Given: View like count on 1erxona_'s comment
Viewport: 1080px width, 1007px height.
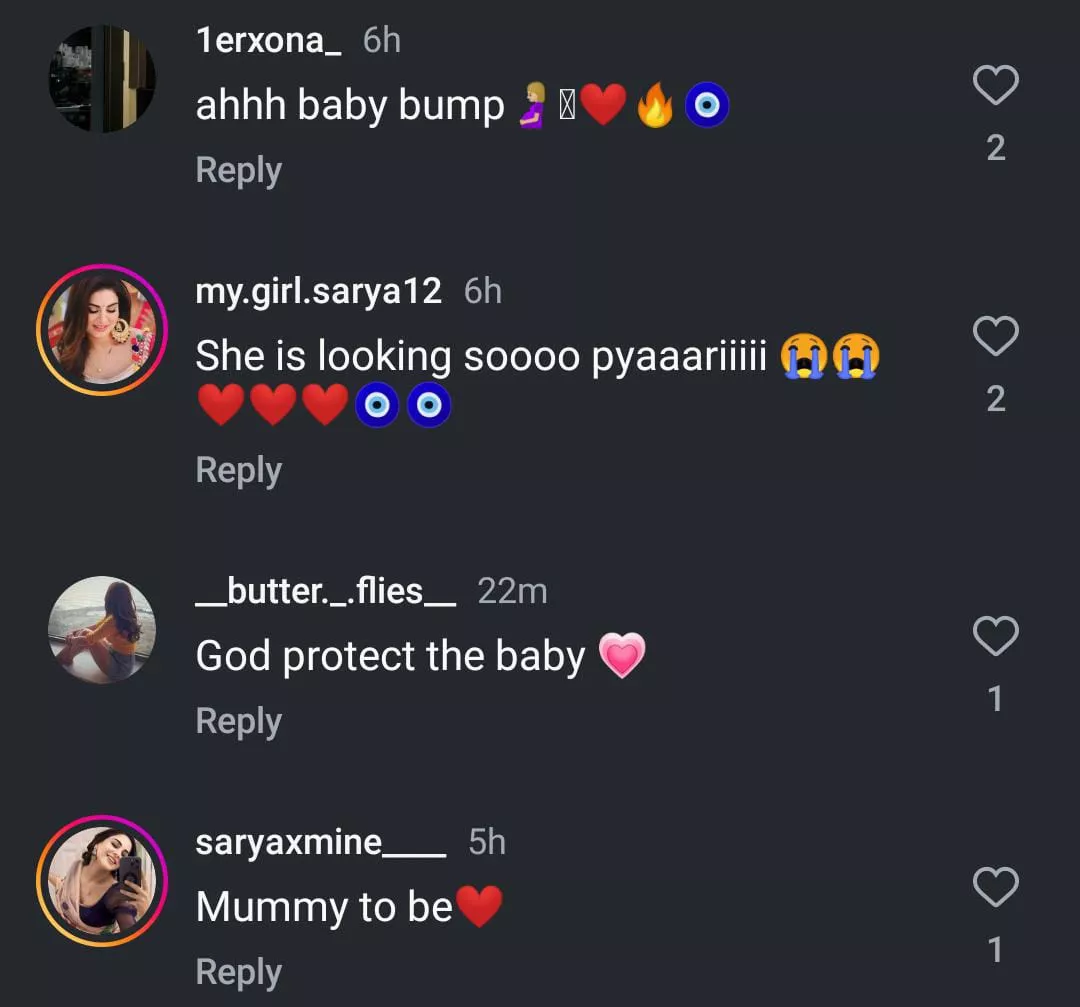Looking at the screenshot, I should 995,148.
